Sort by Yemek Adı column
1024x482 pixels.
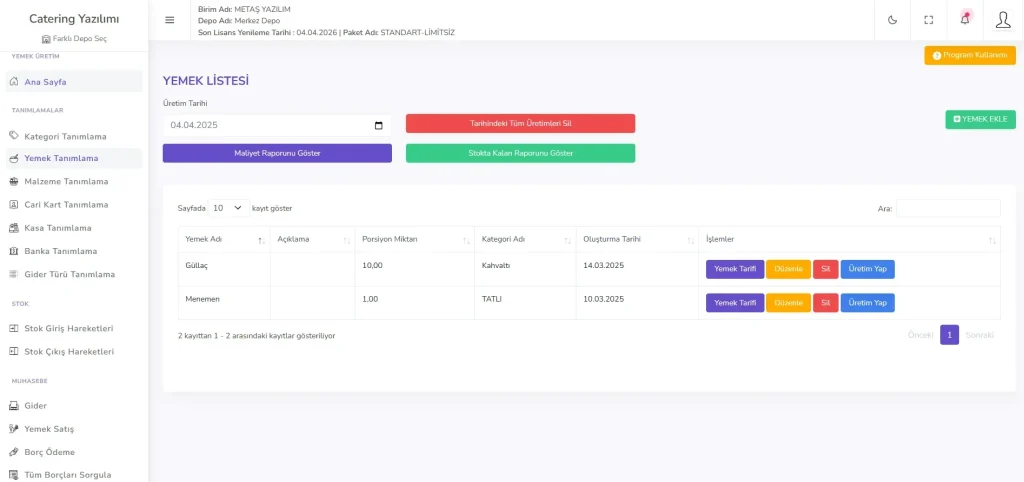coord(221,240)
